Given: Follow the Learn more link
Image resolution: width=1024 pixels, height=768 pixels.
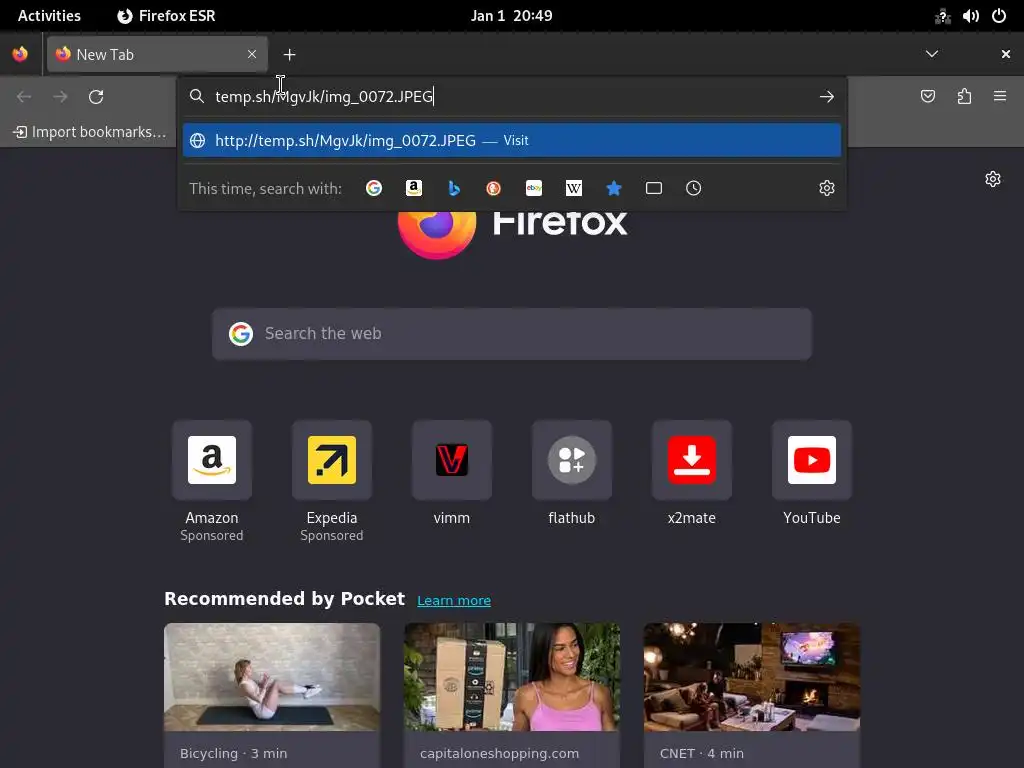Looking at the screenshot, I should tap(454, 600).
